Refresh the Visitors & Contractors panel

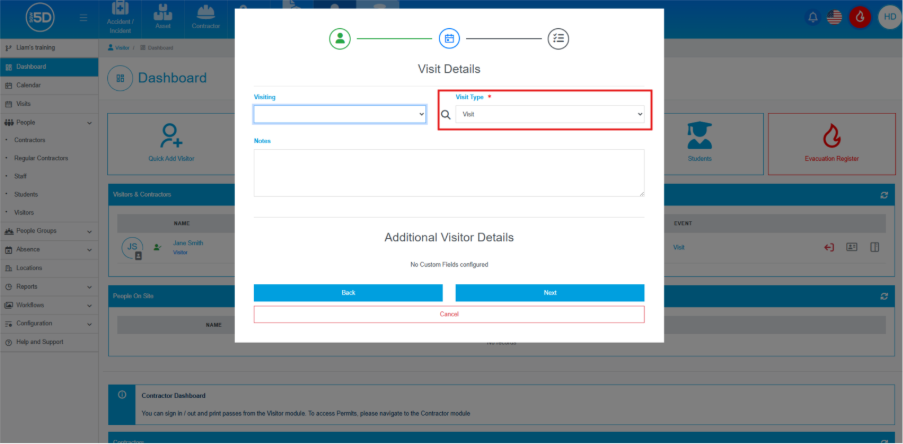point(883,195)
